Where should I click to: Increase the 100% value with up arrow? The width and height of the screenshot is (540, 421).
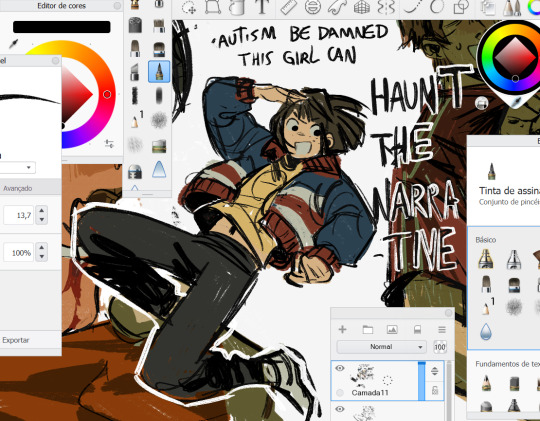42,247
